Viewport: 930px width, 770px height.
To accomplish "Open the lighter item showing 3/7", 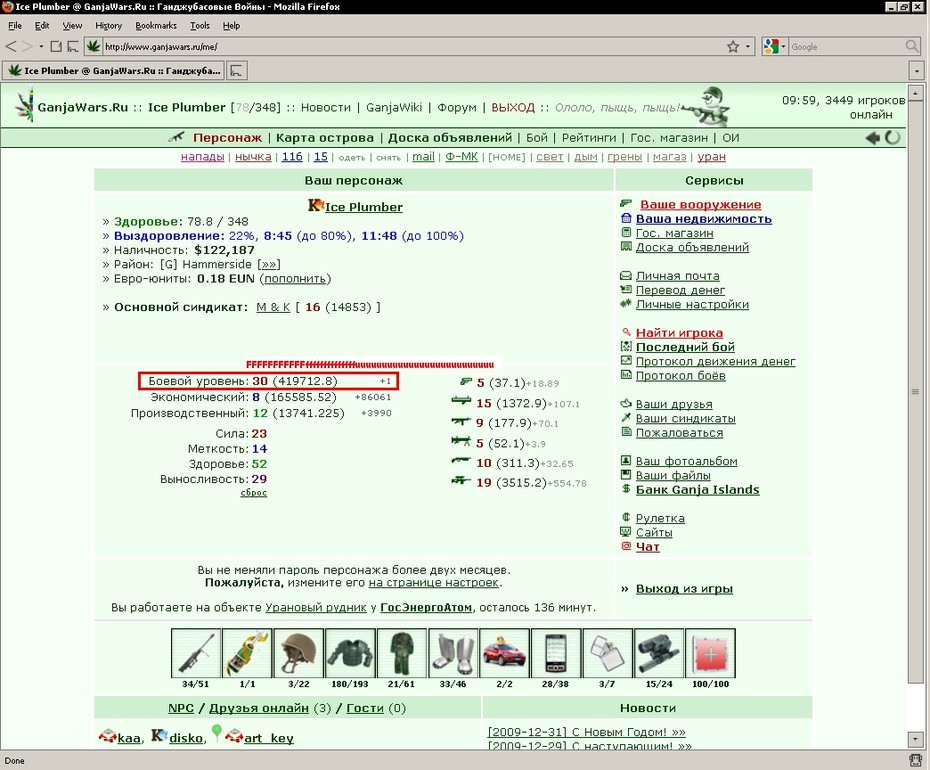I will coord(607,653).
